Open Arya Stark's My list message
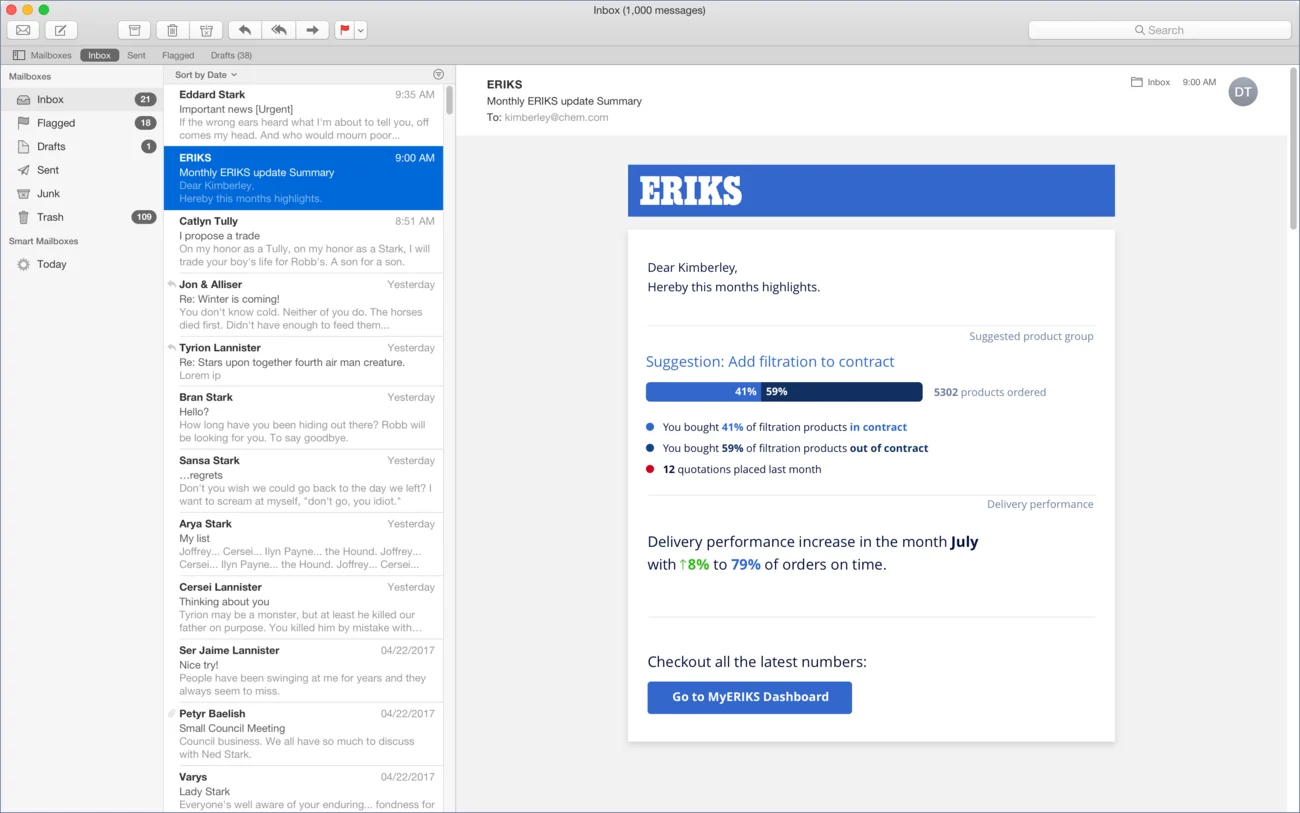This screenshot has height=813, width=1300. click(x=303, y=544)
